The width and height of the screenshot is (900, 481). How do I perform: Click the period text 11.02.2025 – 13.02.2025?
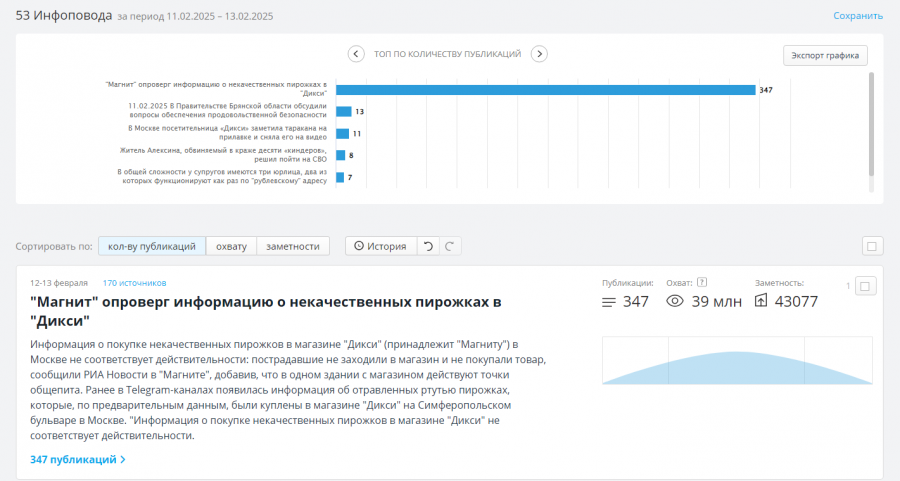pyautogui.click(x=220, y=17)
